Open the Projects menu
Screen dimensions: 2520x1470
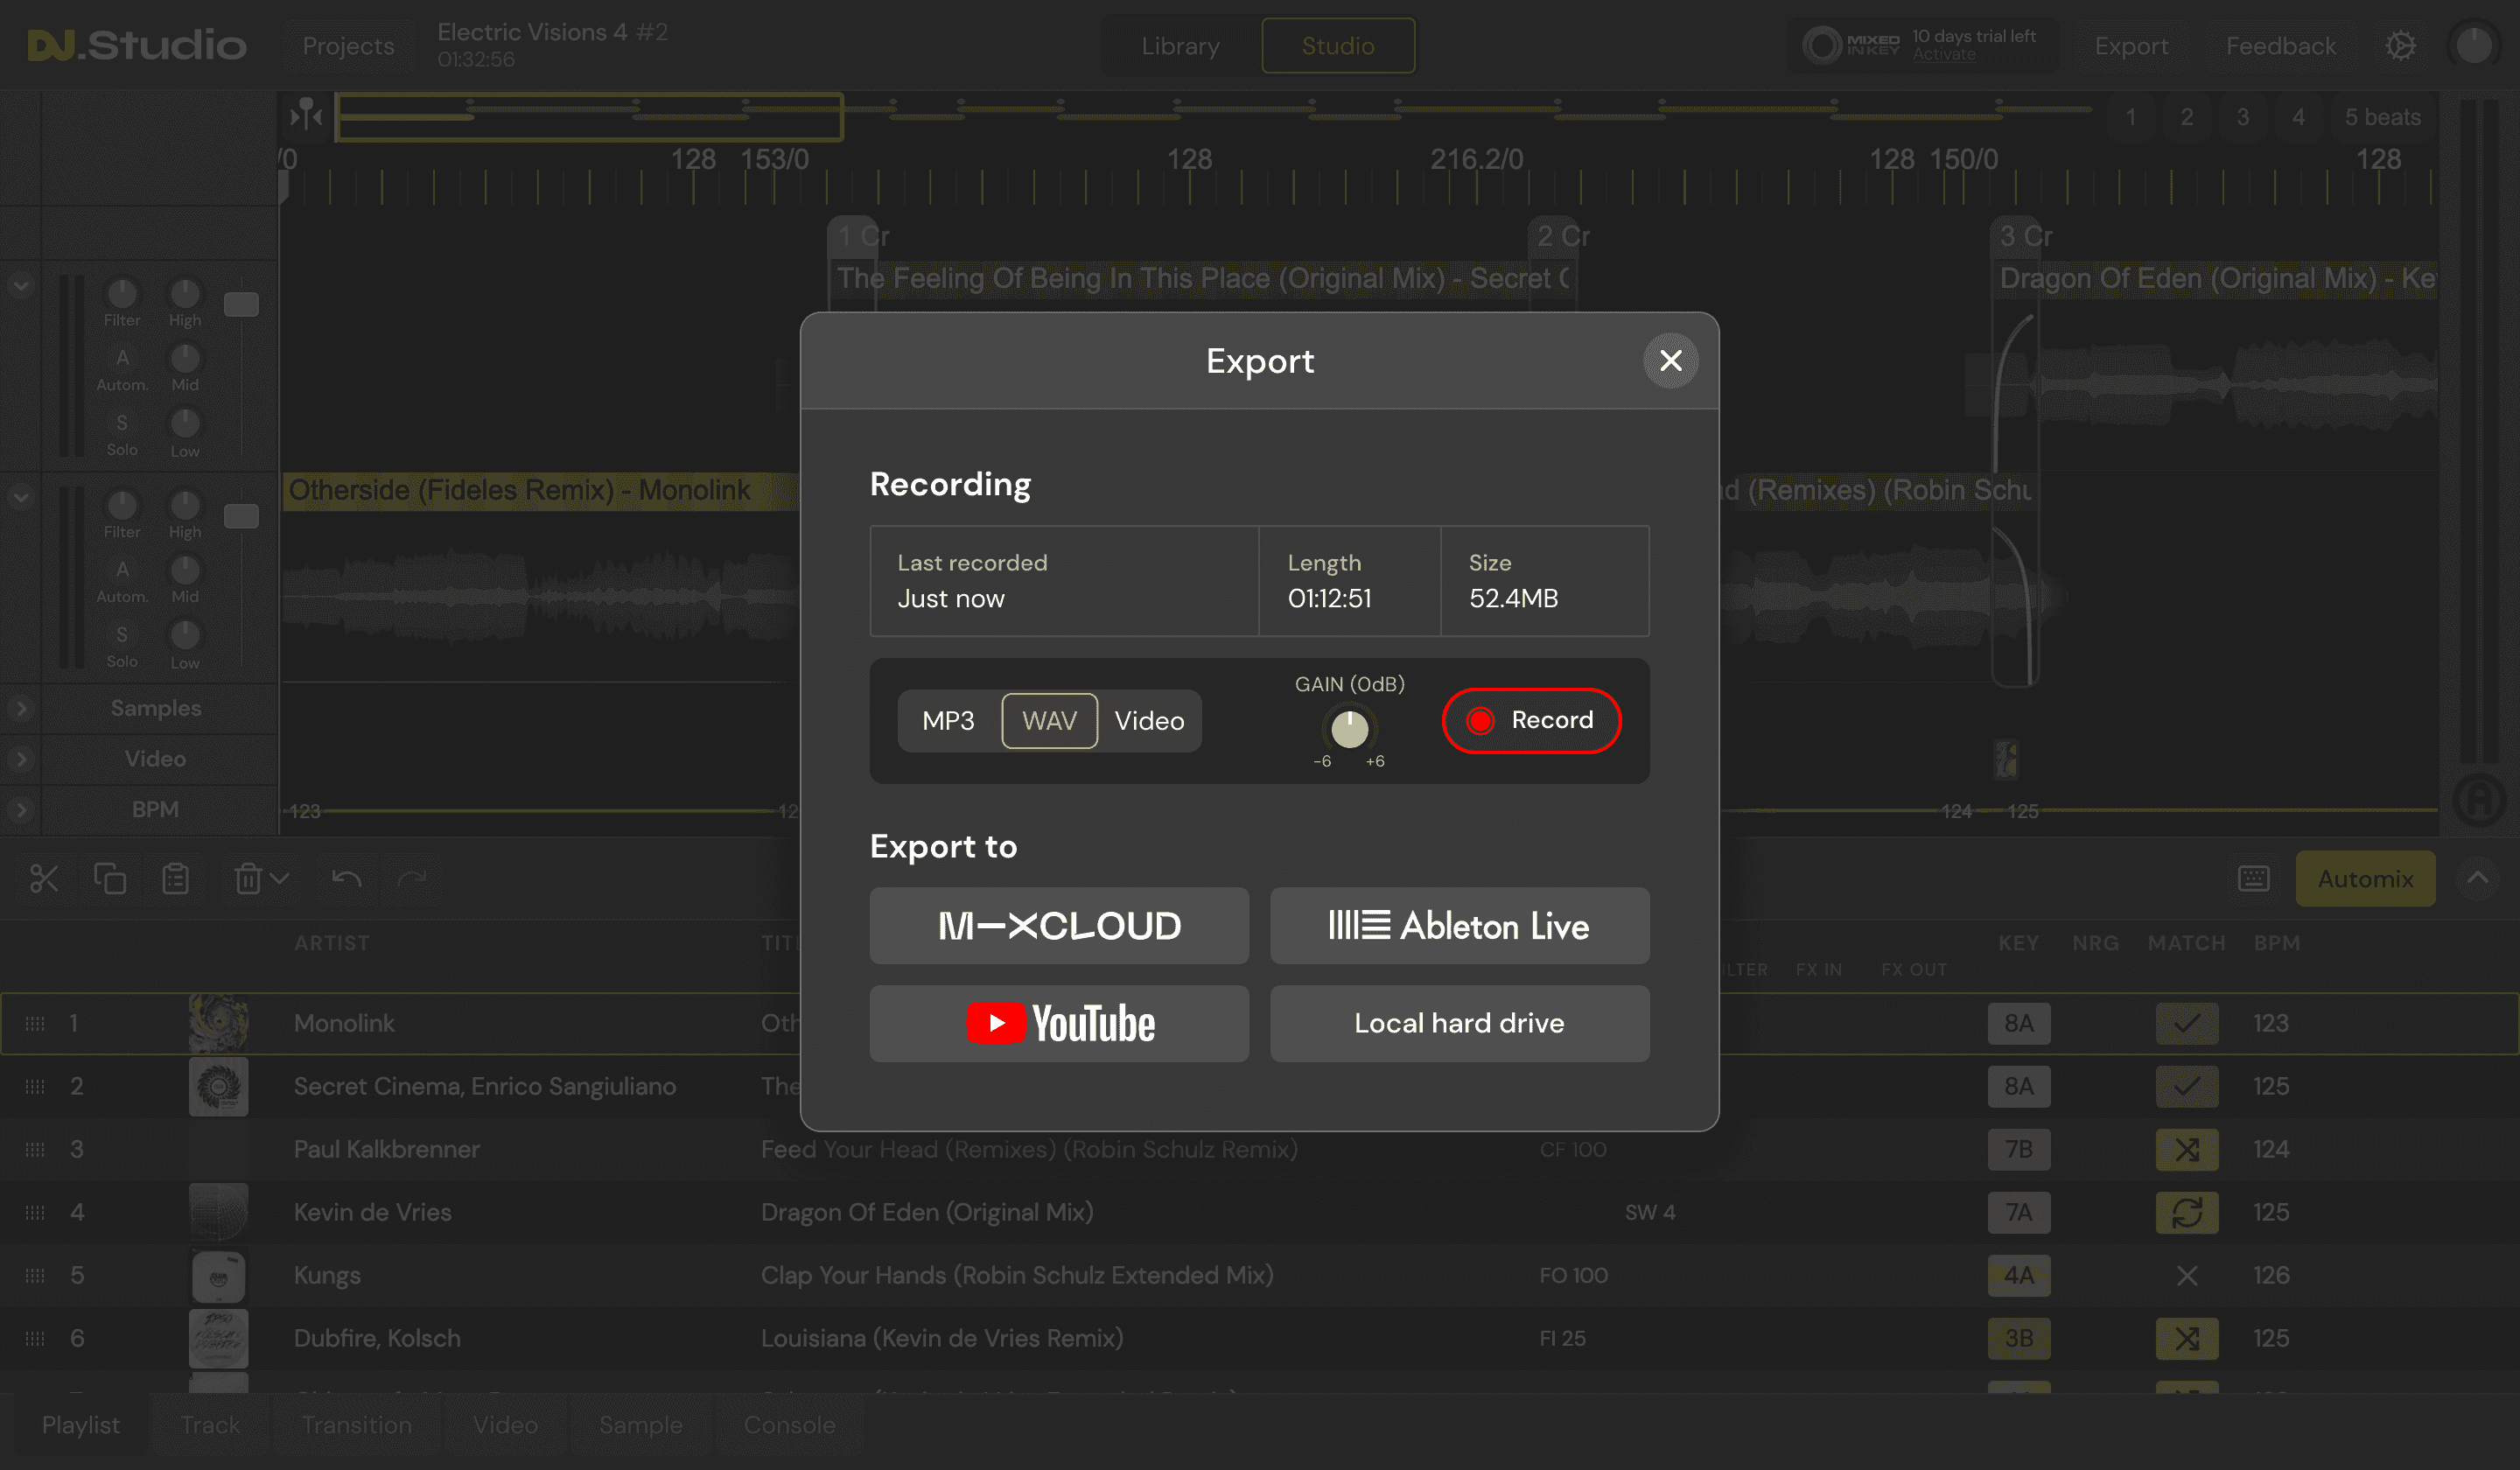click(348, 46)
